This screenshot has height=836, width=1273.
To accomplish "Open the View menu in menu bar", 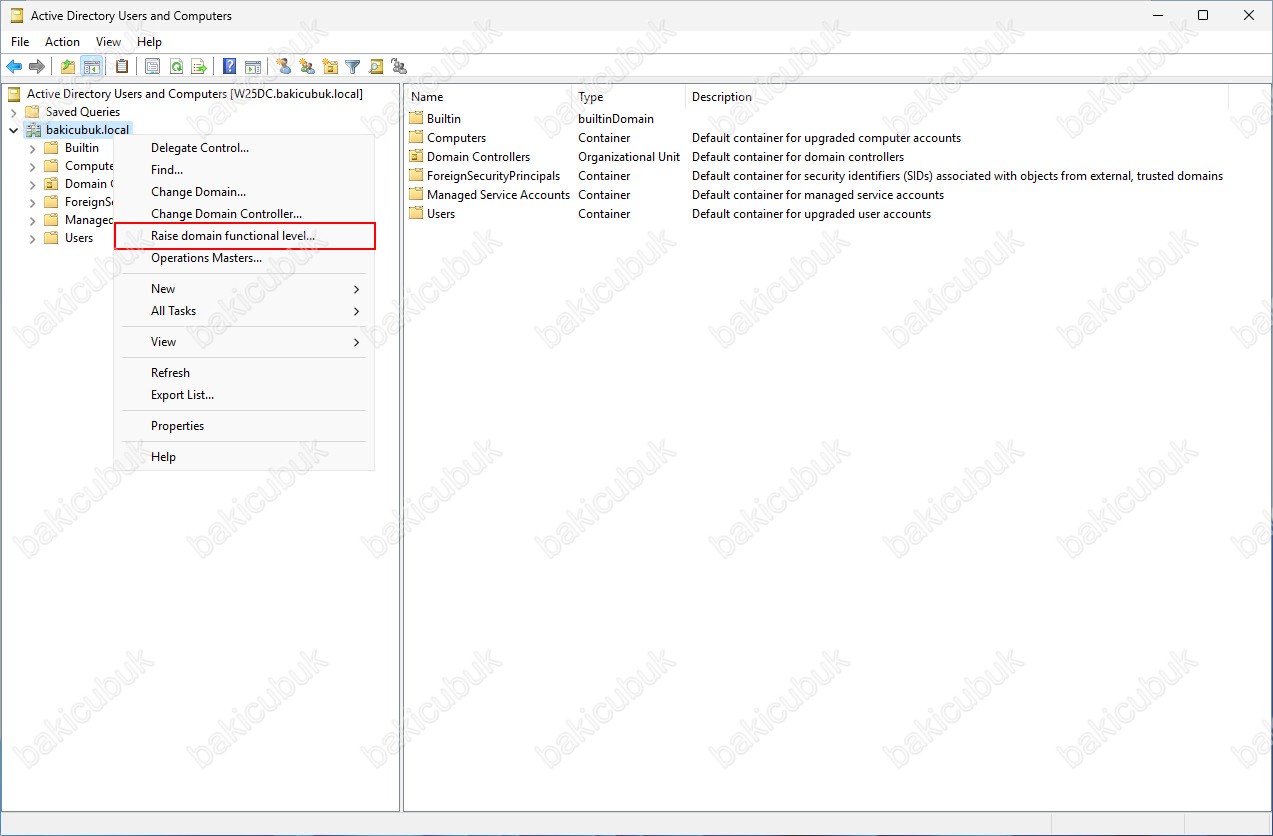I will click(x=108, y=42).
